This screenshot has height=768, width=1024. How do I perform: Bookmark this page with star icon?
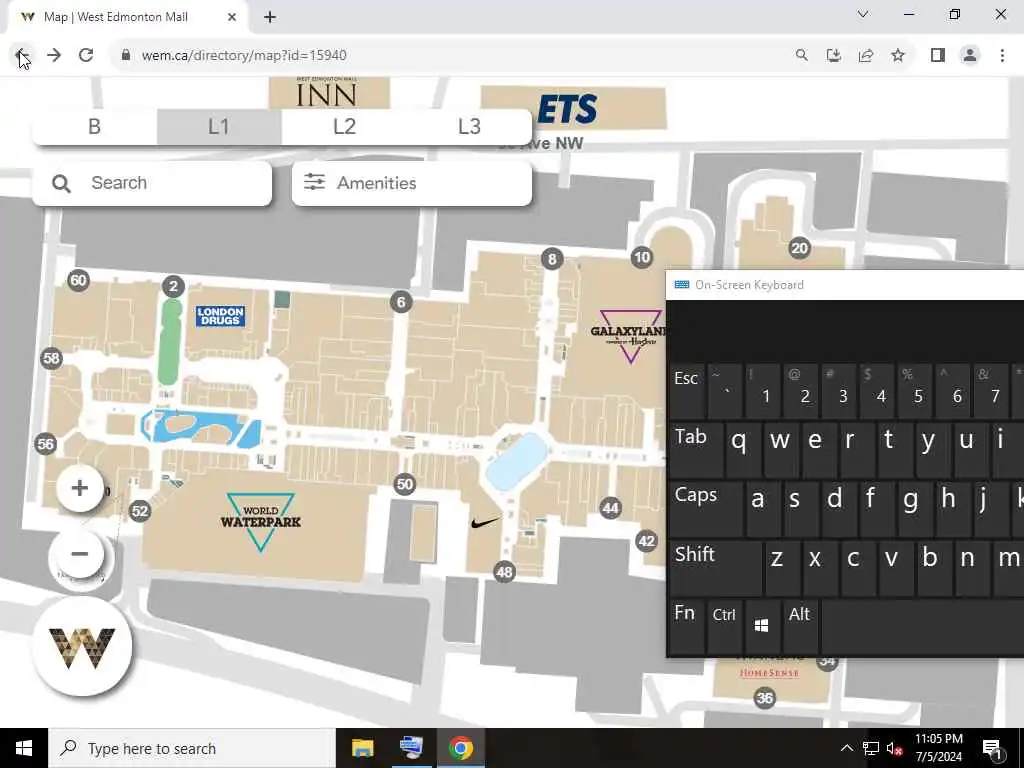[898, 56]
